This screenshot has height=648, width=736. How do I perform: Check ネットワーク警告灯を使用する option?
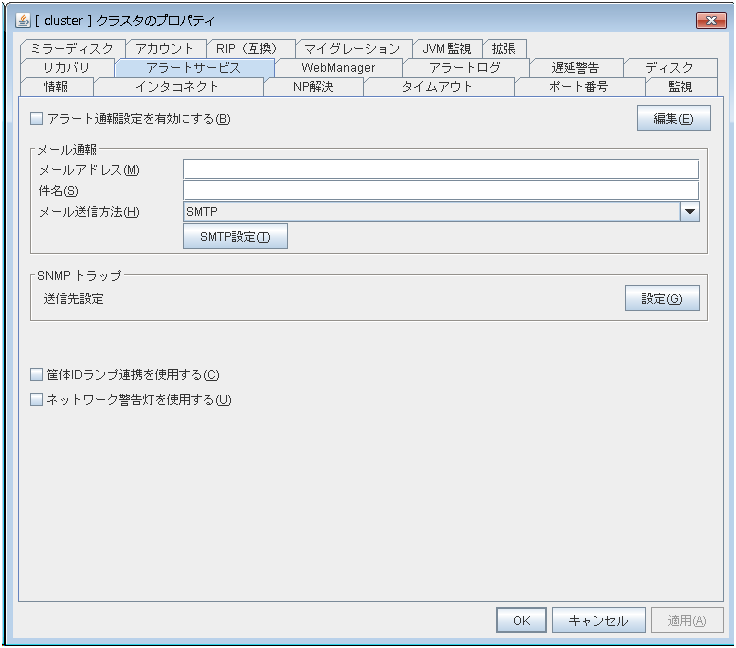coord(37,400)
